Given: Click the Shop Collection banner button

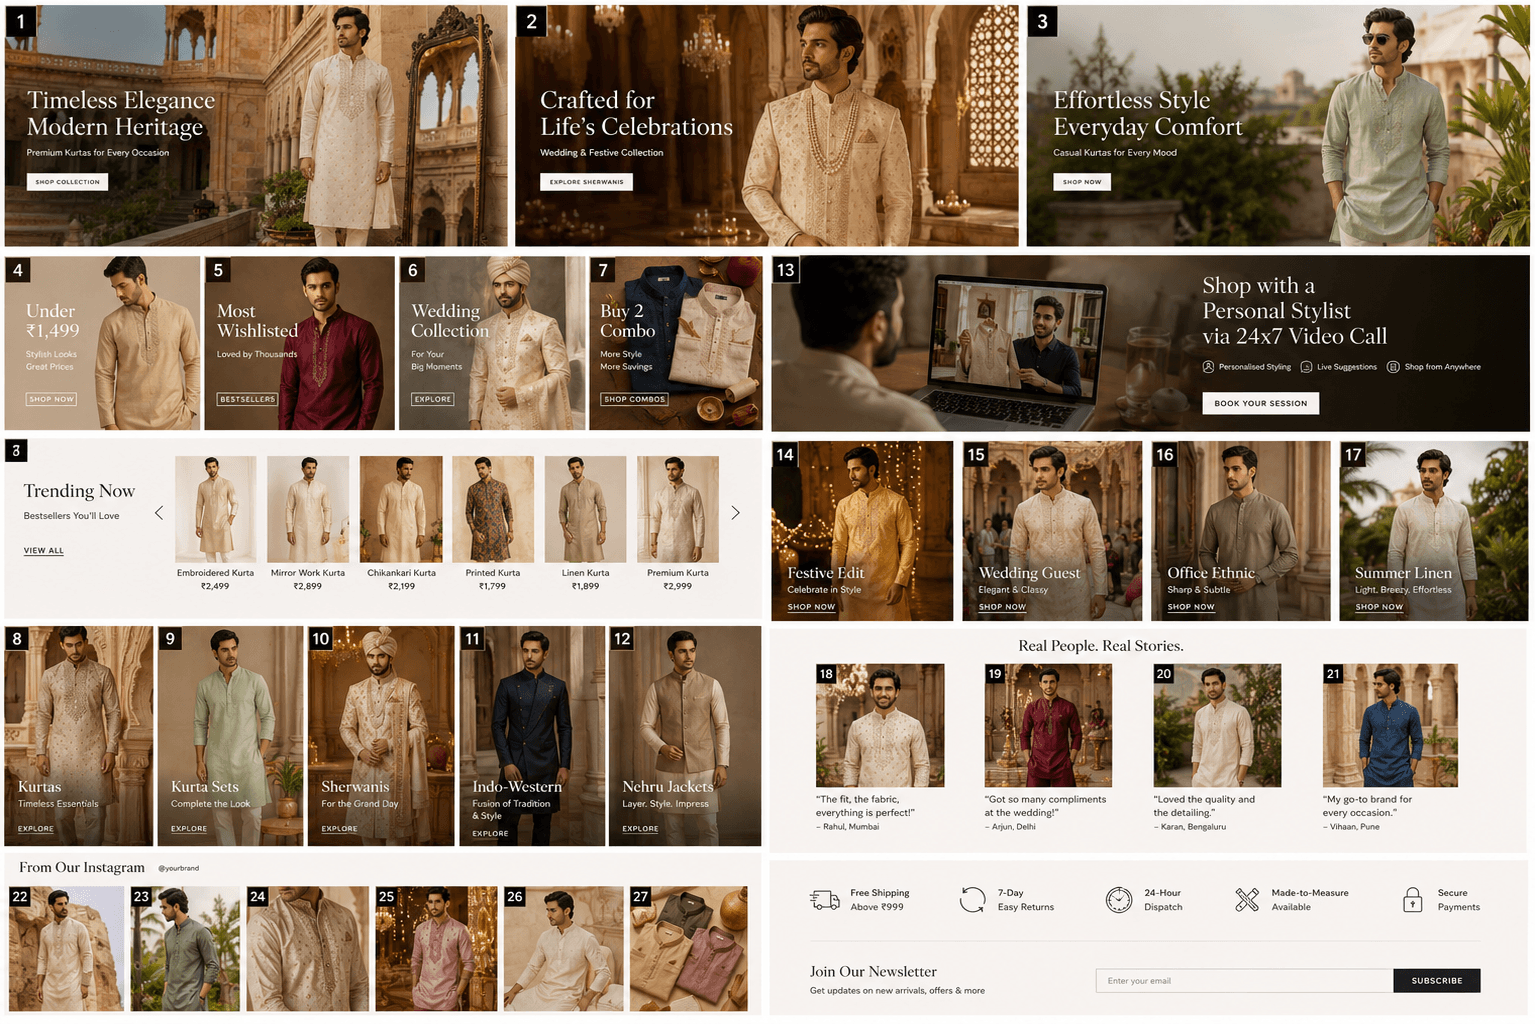Looking at the screenshot, I should [x=68, y=182].
